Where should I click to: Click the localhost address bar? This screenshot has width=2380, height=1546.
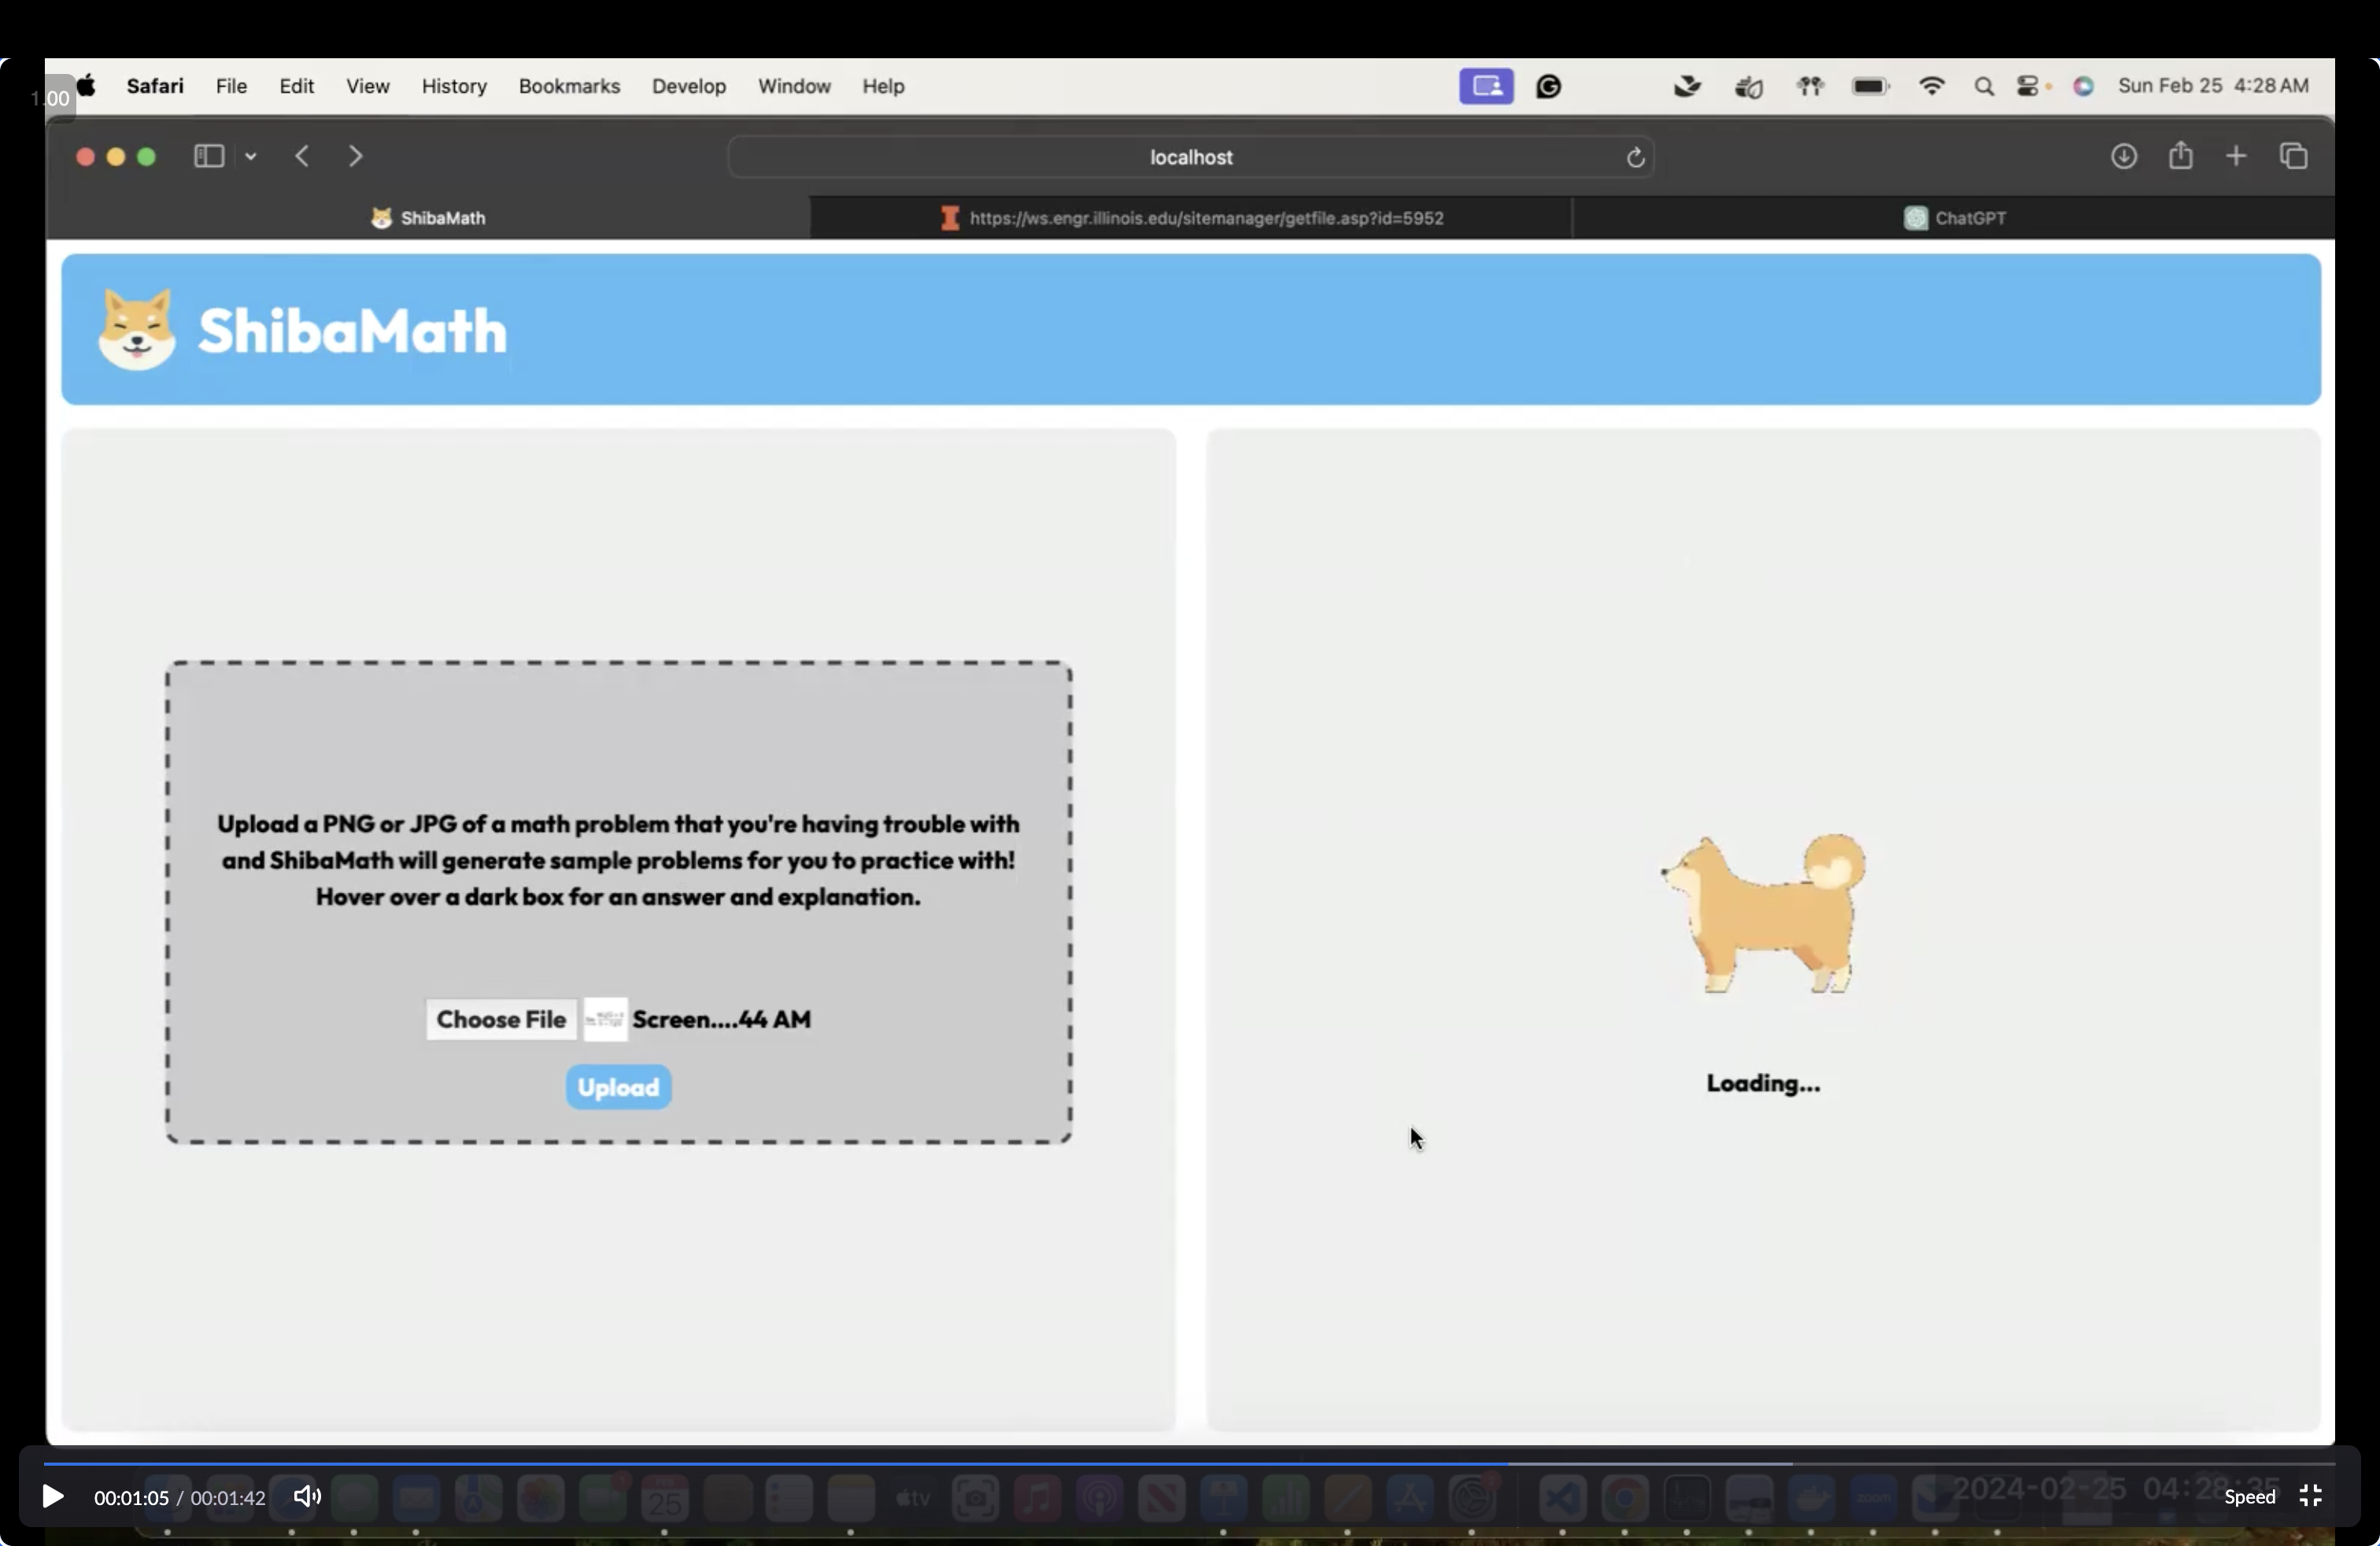point(1190,157)
